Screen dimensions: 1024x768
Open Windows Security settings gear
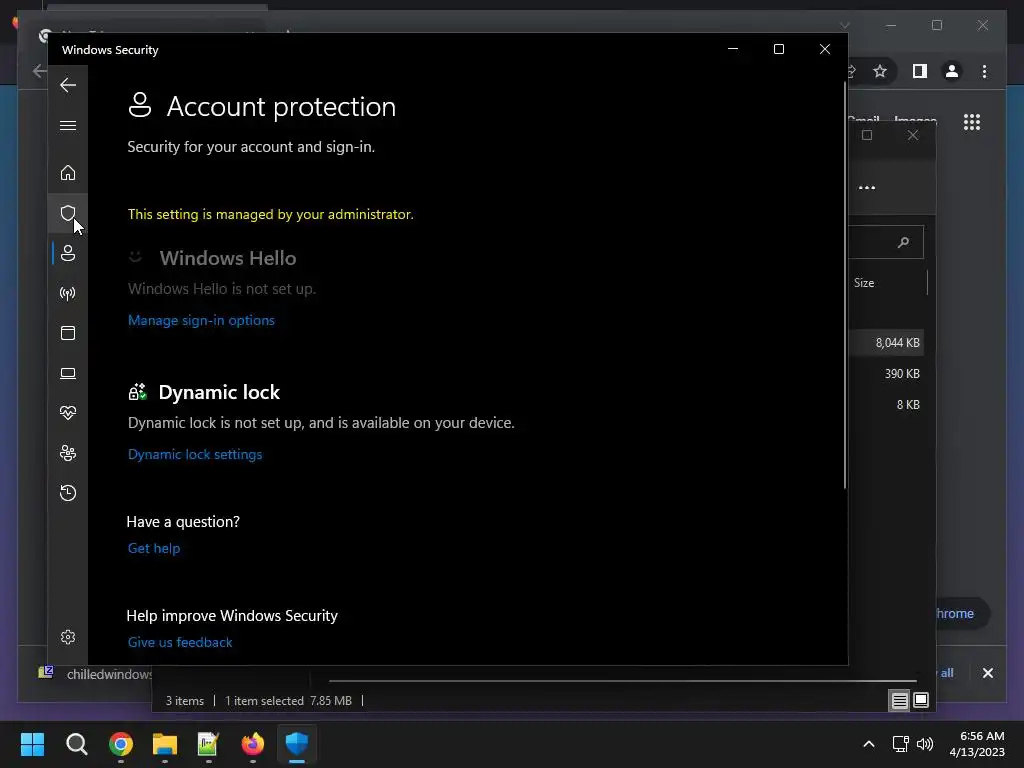[x=68, y=637]
